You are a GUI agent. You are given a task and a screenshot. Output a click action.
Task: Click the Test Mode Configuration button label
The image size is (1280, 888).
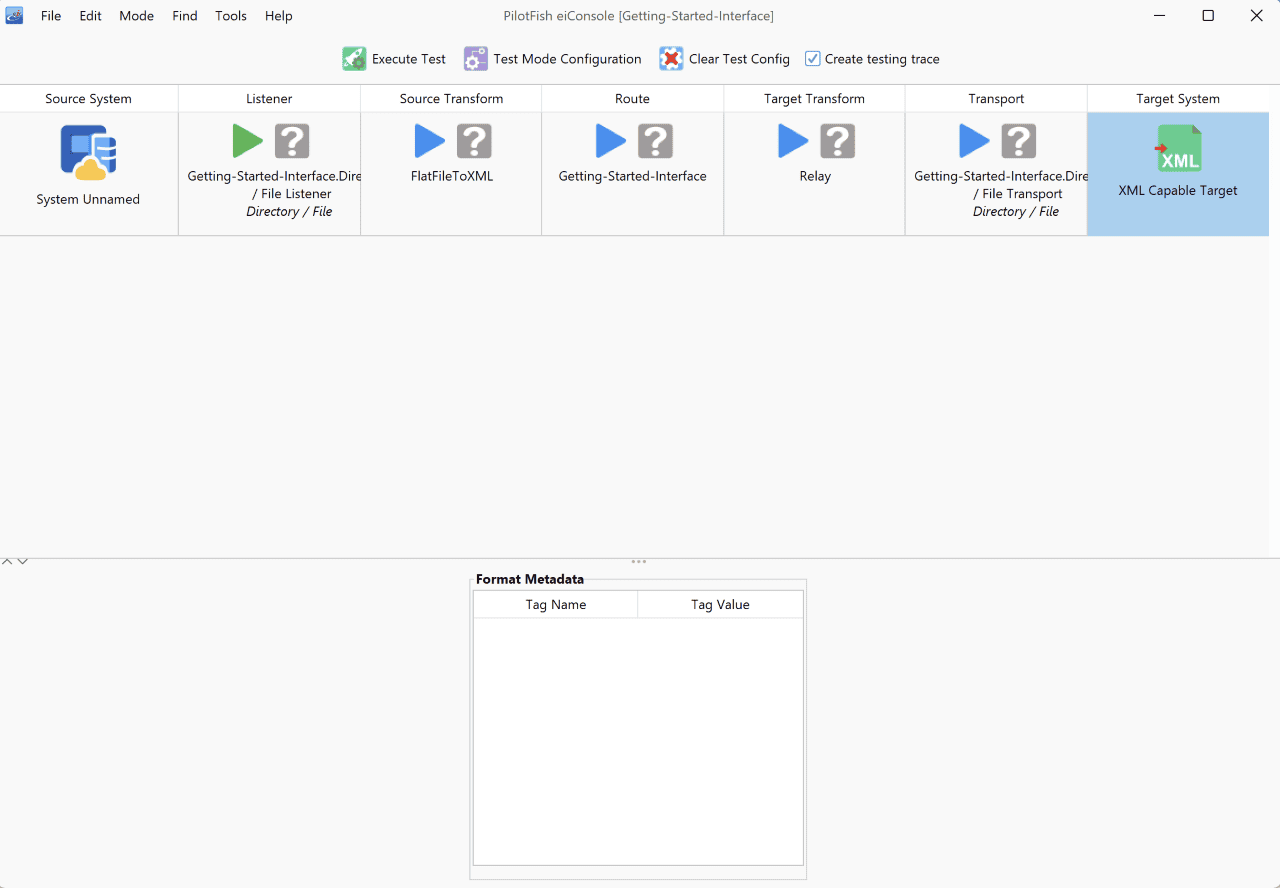coord(567,59)
